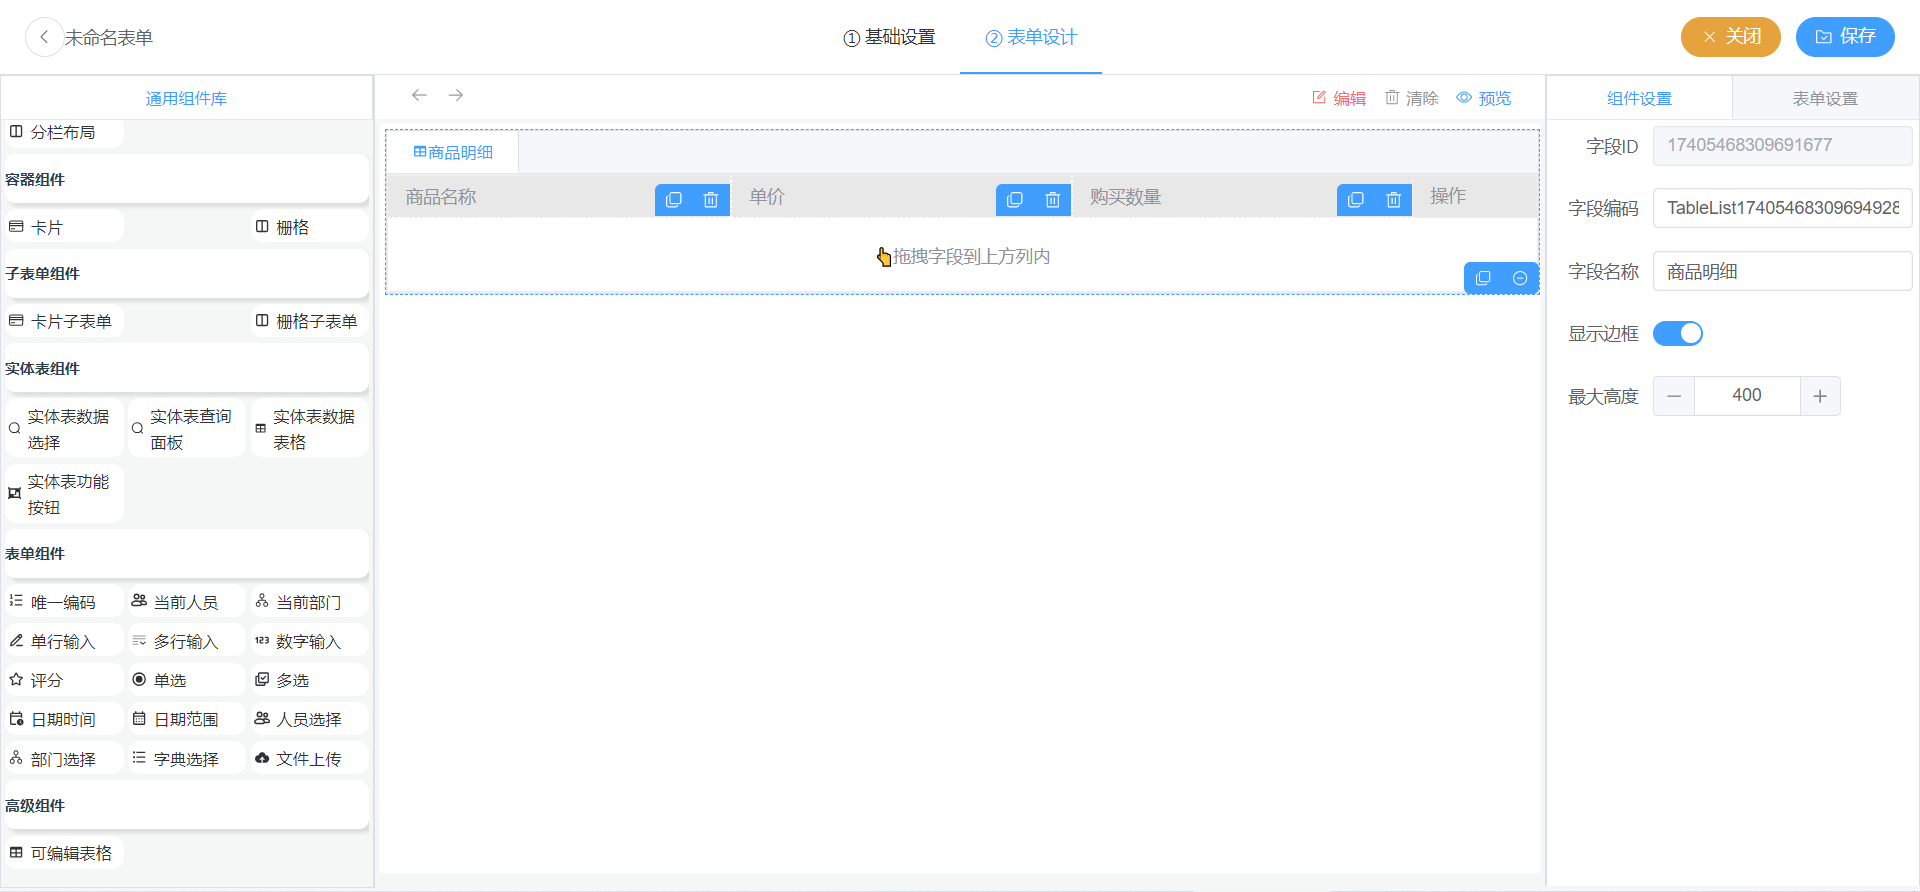Delete the 单价 column using trash icon
This screenshot has width=1920, height=892.
[x=1052, y=200]
